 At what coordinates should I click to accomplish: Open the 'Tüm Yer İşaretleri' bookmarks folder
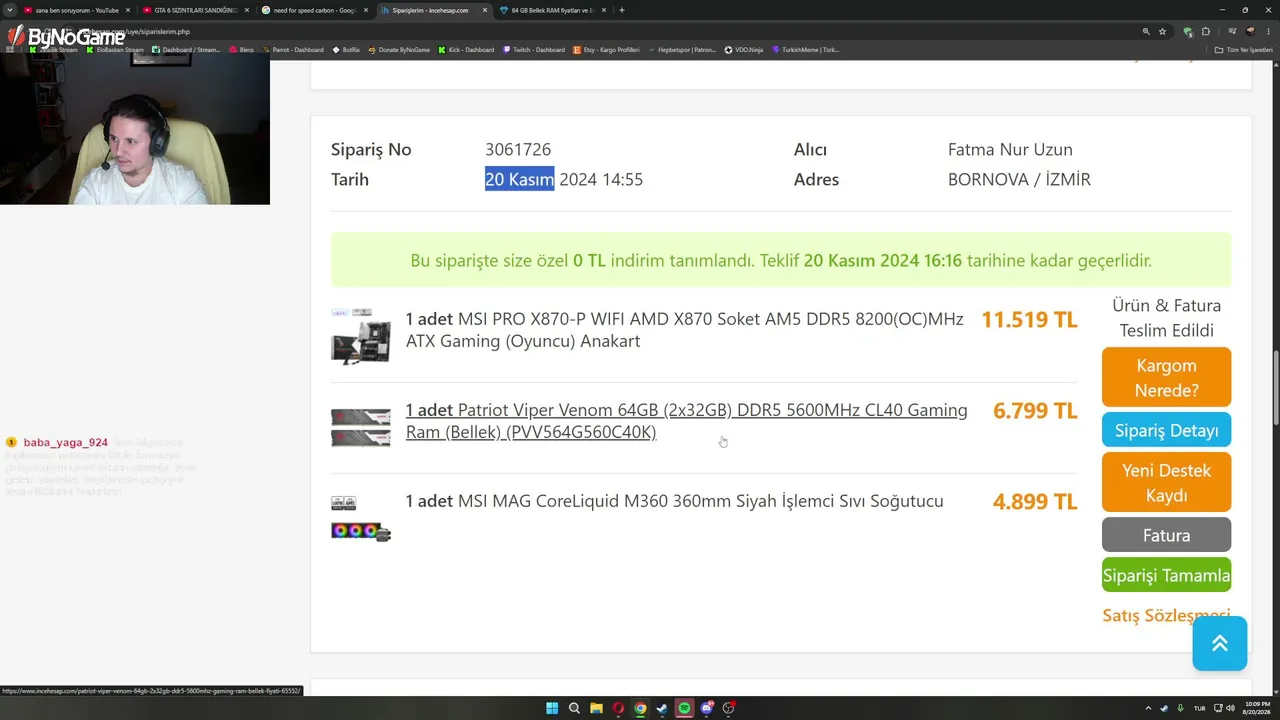(1244, 50)
